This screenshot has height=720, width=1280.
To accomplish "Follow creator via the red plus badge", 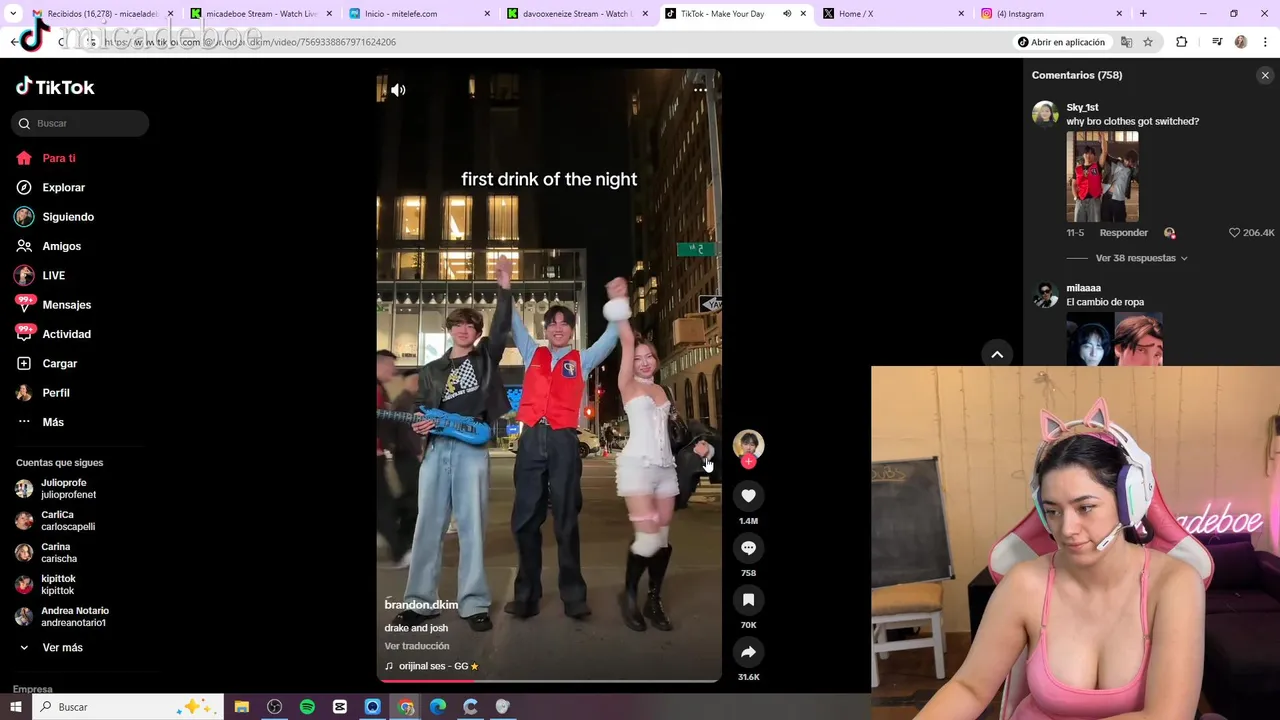I will (748, 461).
